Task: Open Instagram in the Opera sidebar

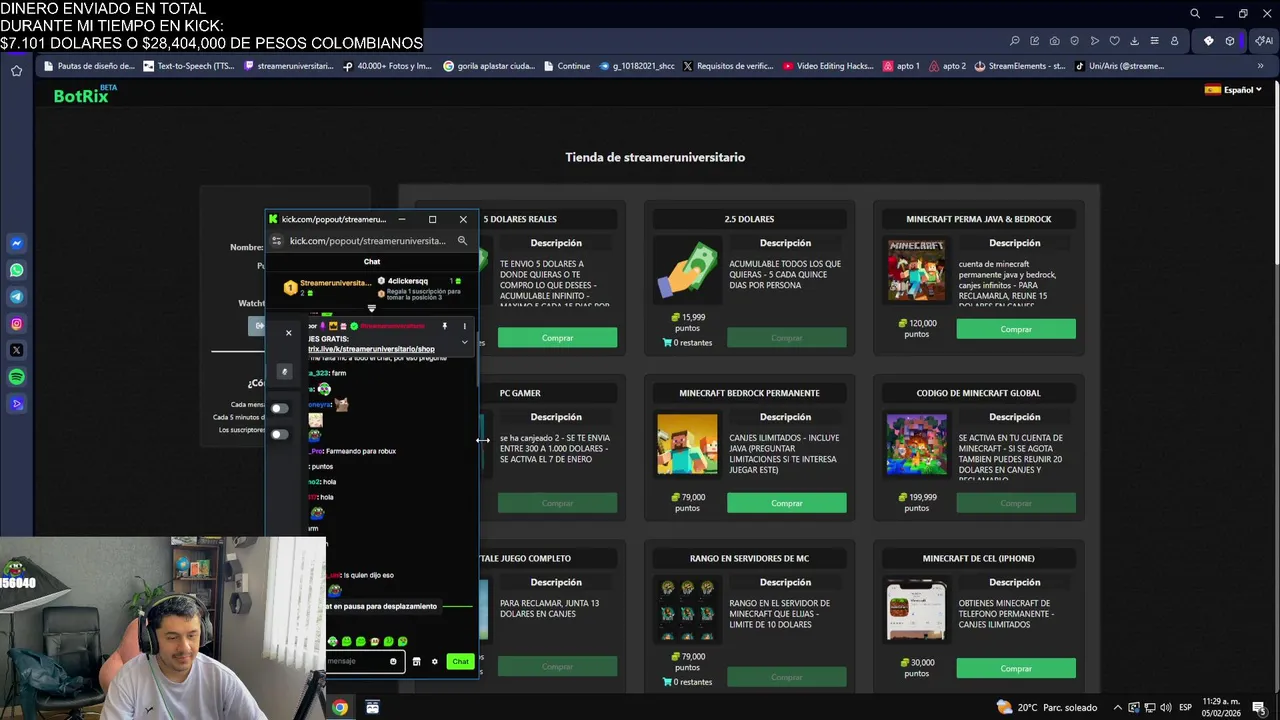Action: pos(17,324)
